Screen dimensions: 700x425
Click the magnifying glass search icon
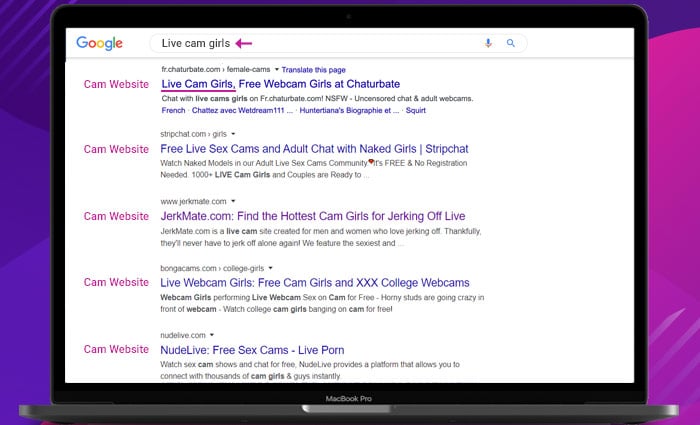(511, 43)
